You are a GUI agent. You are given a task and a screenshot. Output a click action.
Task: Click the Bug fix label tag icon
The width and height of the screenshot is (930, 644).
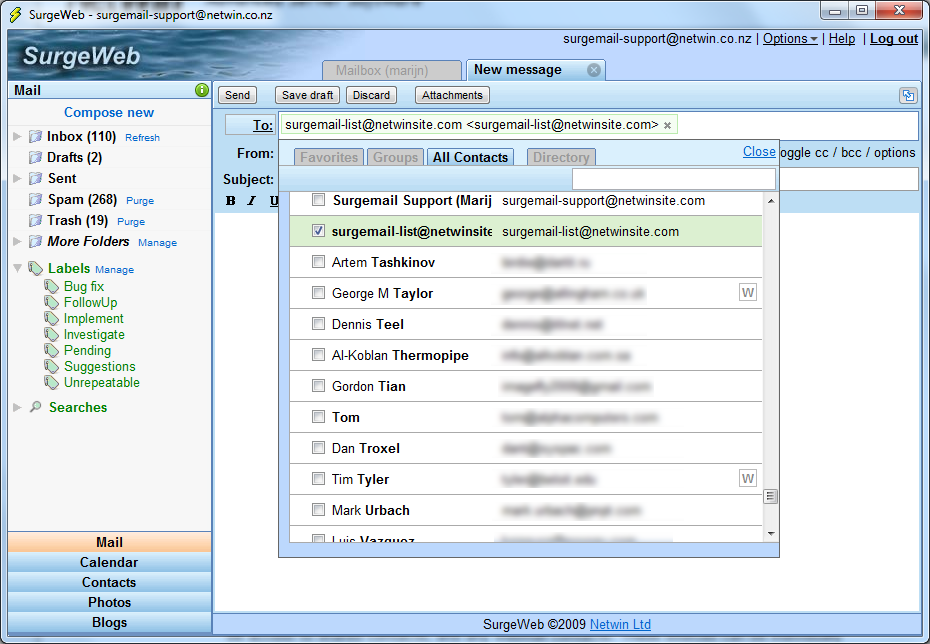pos(52,287)
